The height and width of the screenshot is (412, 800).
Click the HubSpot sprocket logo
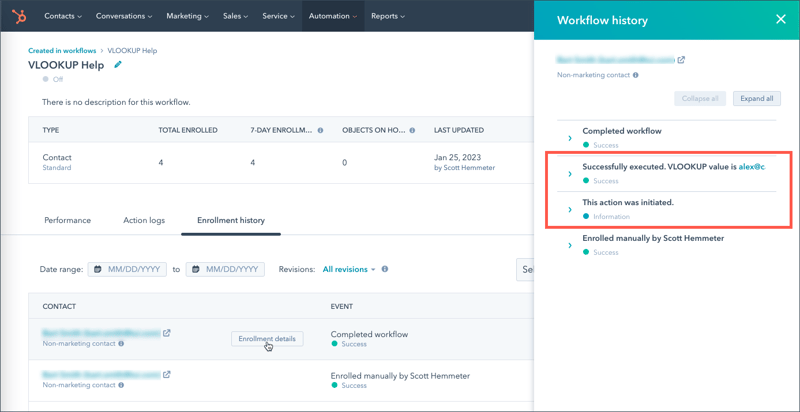20,16
